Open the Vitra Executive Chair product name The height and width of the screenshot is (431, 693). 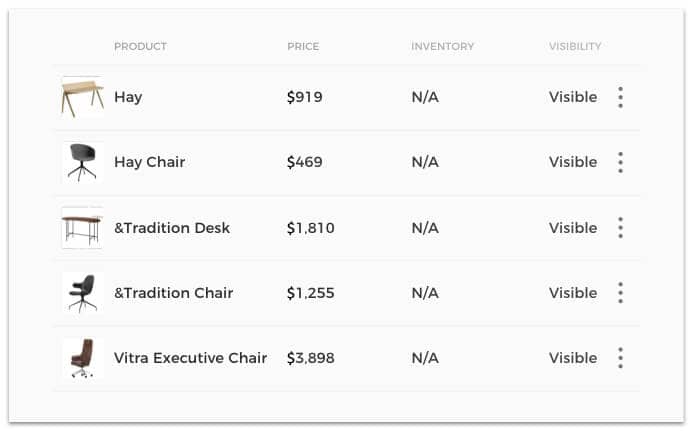(x=190, y=358)
